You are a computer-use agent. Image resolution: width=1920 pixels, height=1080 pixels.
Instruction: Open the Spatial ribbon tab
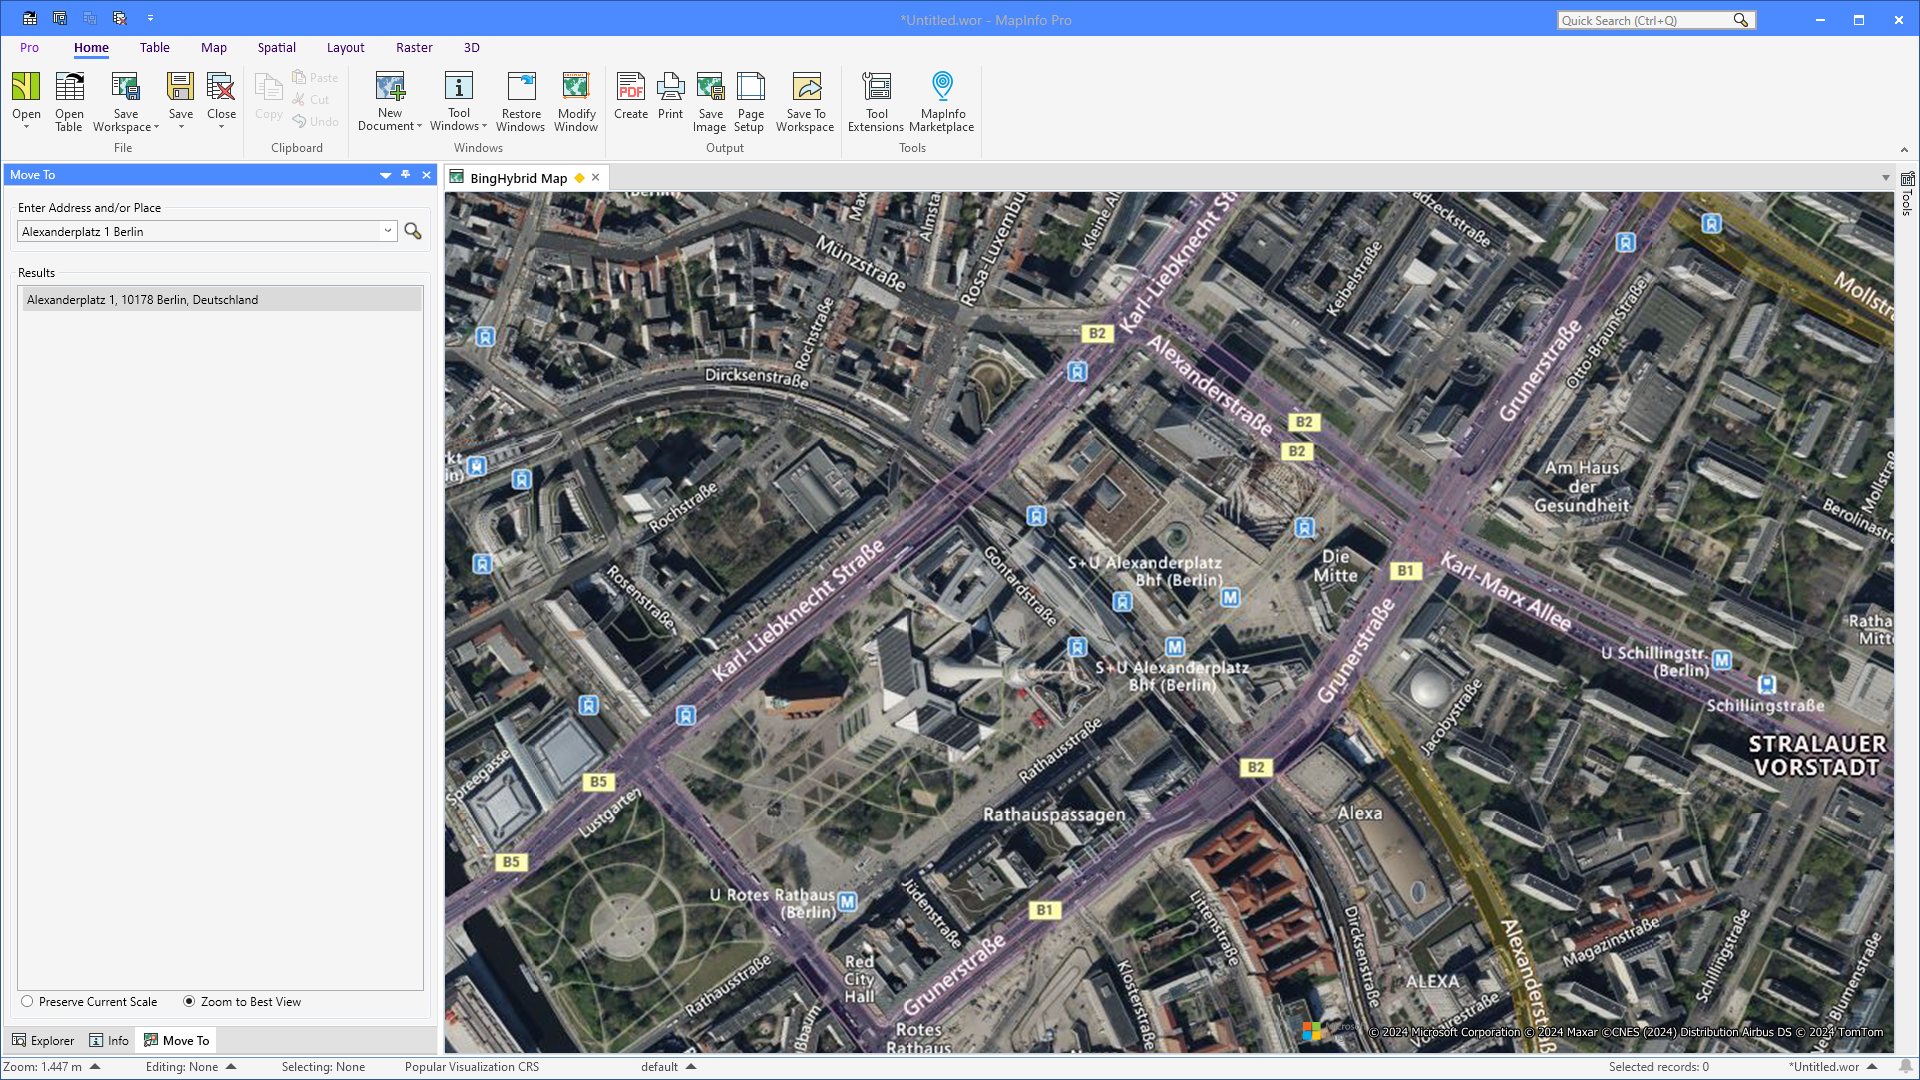(276, 47)
